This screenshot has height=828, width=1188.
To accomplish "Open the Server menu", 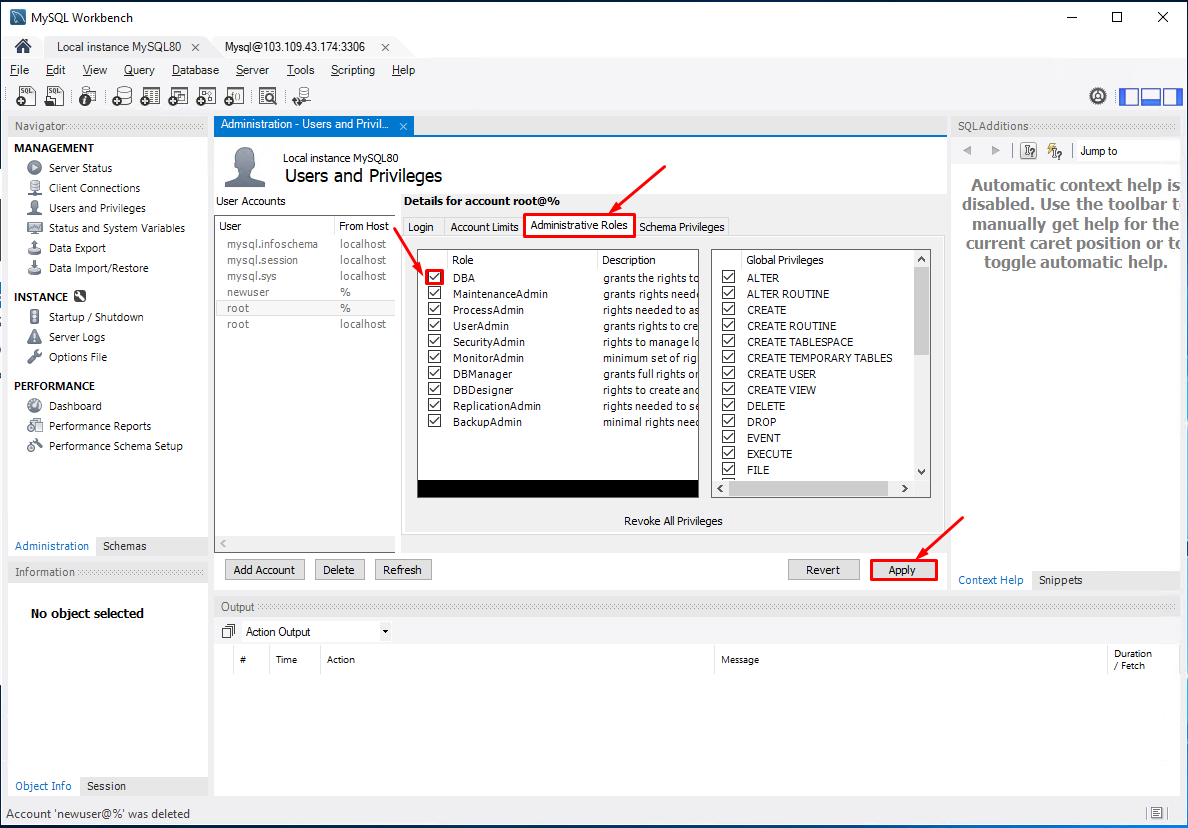I will pyautogui.click(x=252, y=70).
